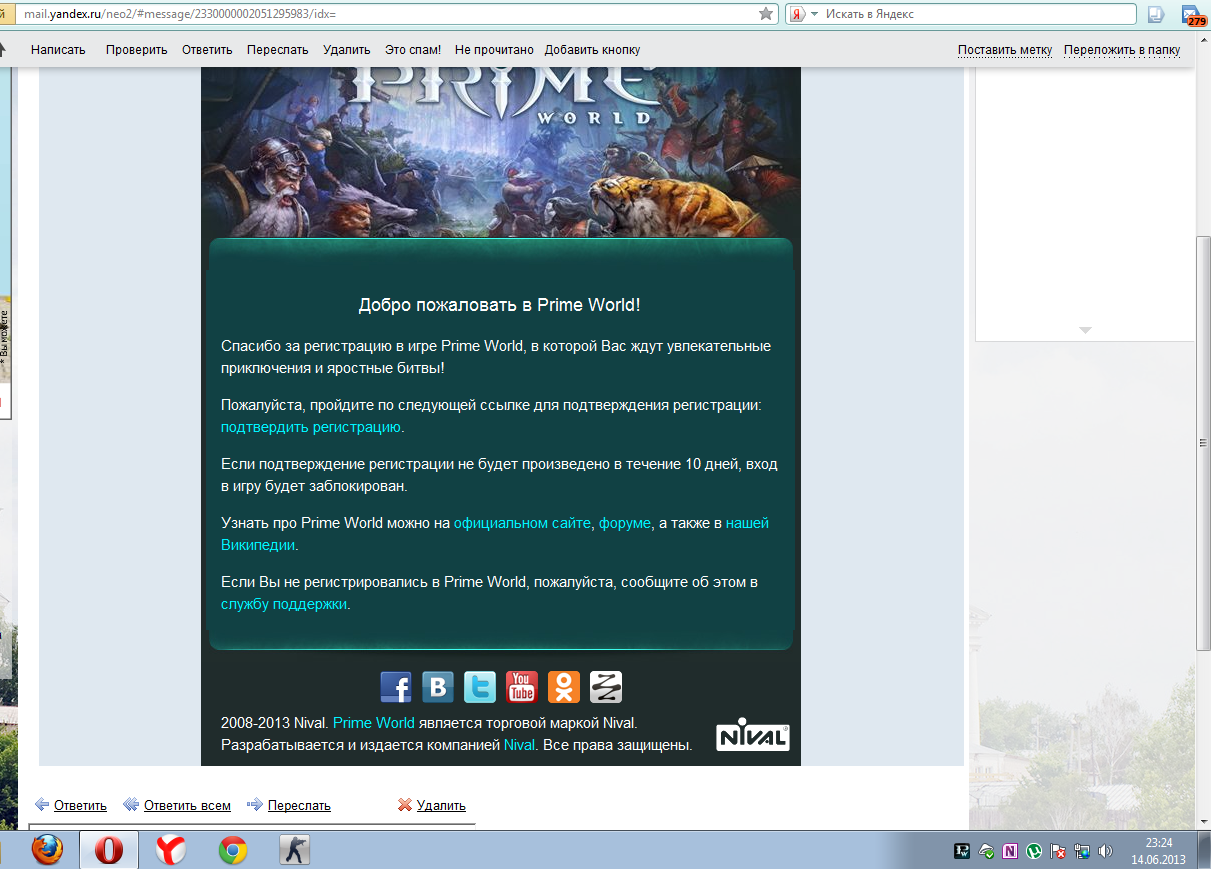The image size is (1211, 869).
Task: Click 'Добавить кнопку' in toolbar
Action: 592,50
